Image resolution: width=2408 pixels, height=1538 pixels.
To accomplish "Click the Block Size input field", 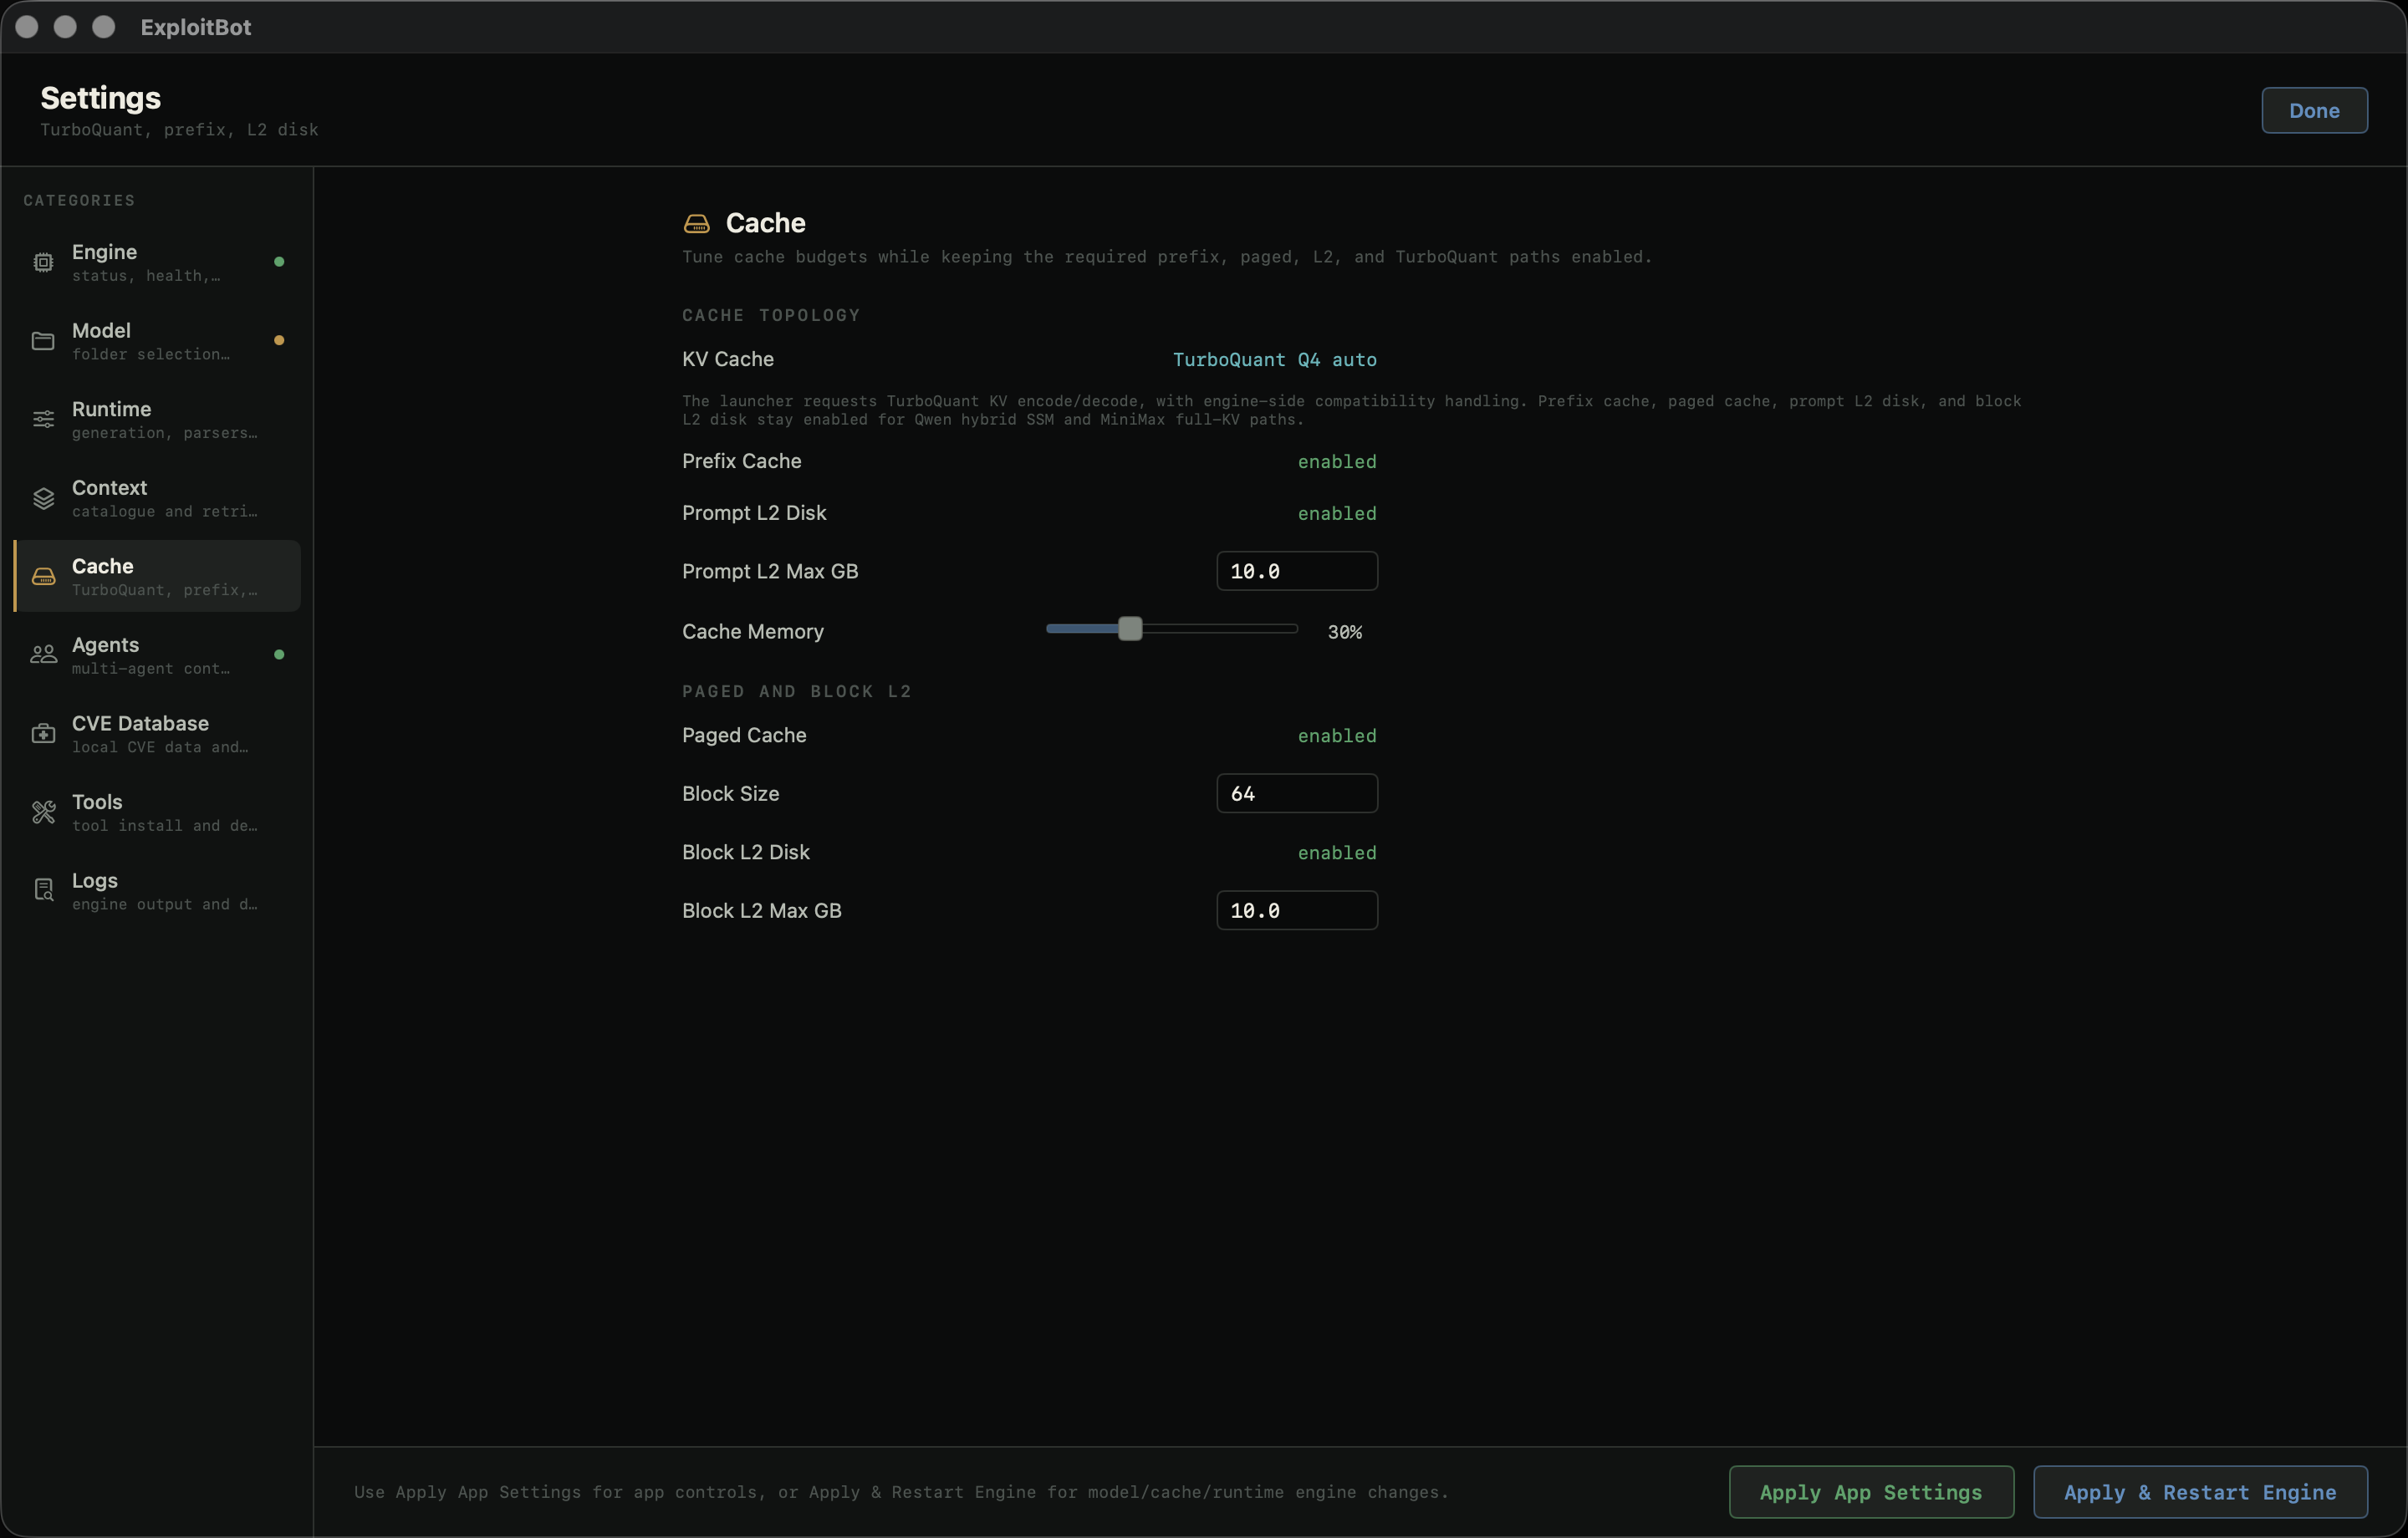I will click(1296, 794).
